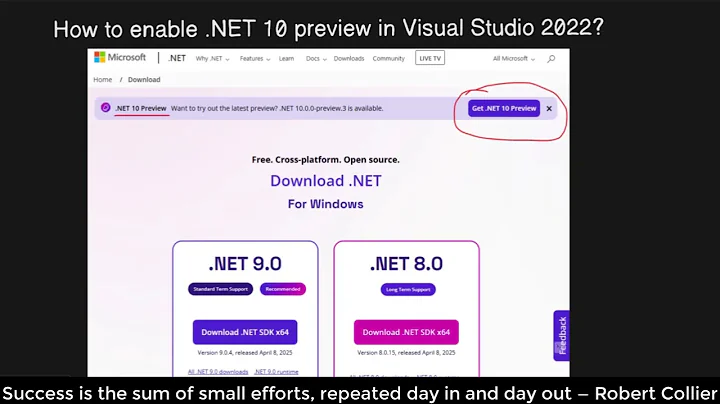Click 'Version 9.0.4, released April 8, 2025'

pos(245,353)
